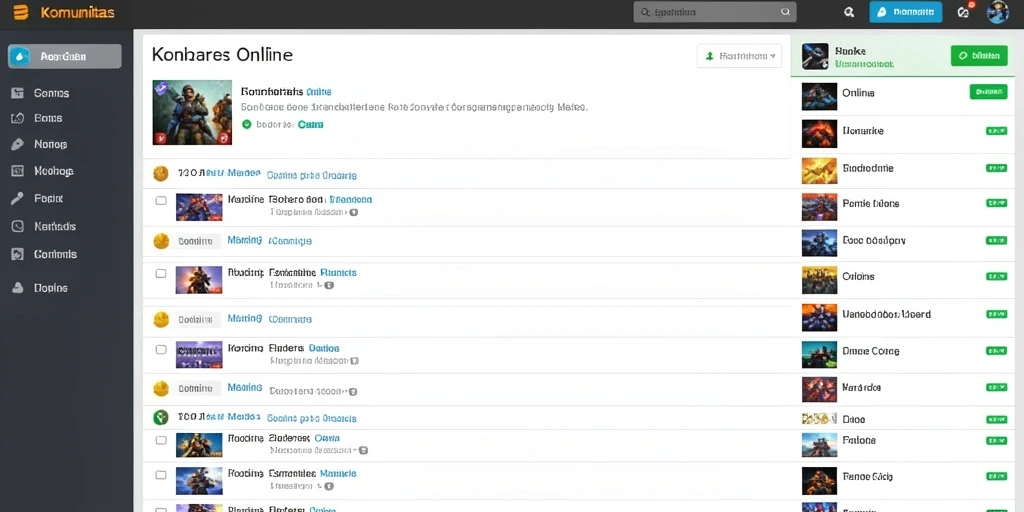
Task: Open the blue link ending Rootine Esmontles row
Action: point(338,473)
